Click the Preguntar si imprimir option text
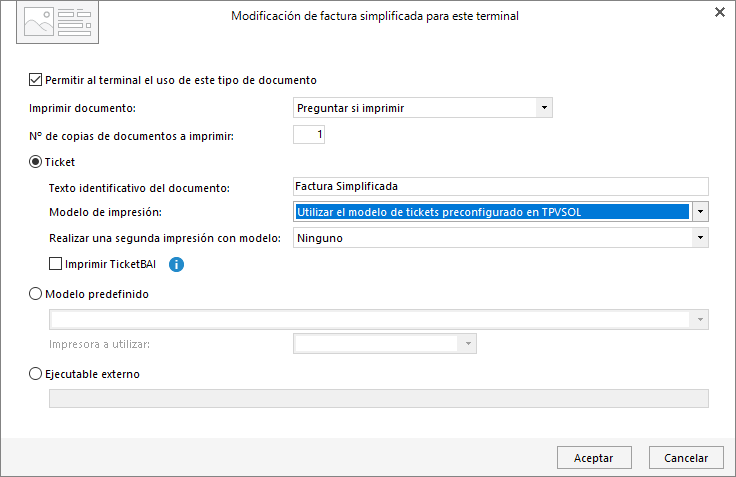Screen dimensions: 736x477 pyautogui.click(x=351, y=108)
